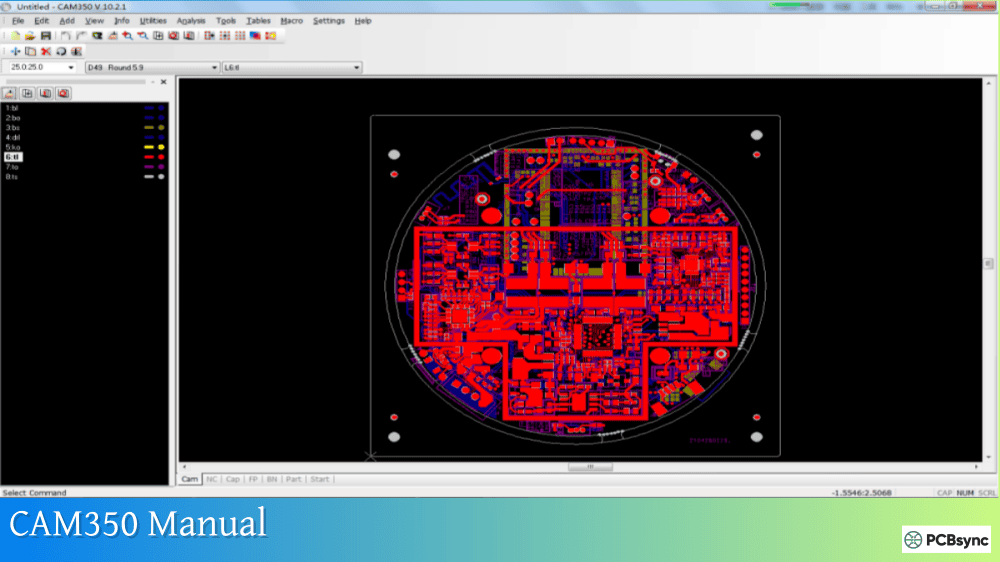Viewport: 1000px width, 562px height.
Task: Toggle yellow flash dot for layer 5:ko
Action: click(x=161, y=147)
